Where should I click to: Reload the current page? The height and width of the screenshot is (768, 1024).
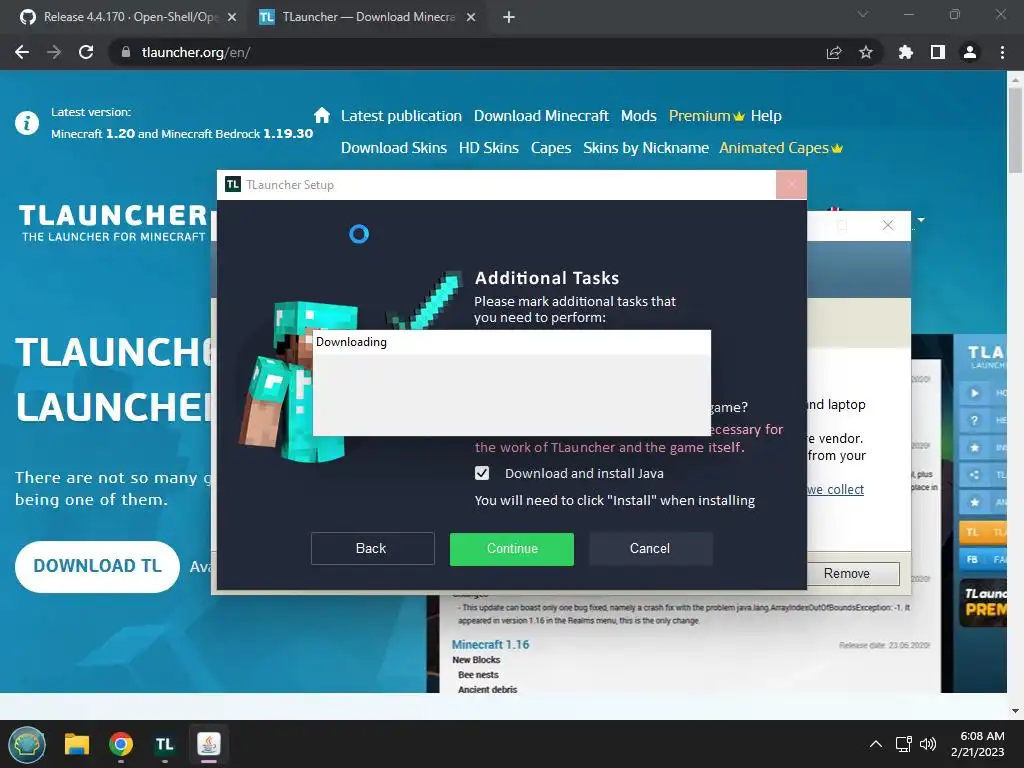[x=86, y=52]
